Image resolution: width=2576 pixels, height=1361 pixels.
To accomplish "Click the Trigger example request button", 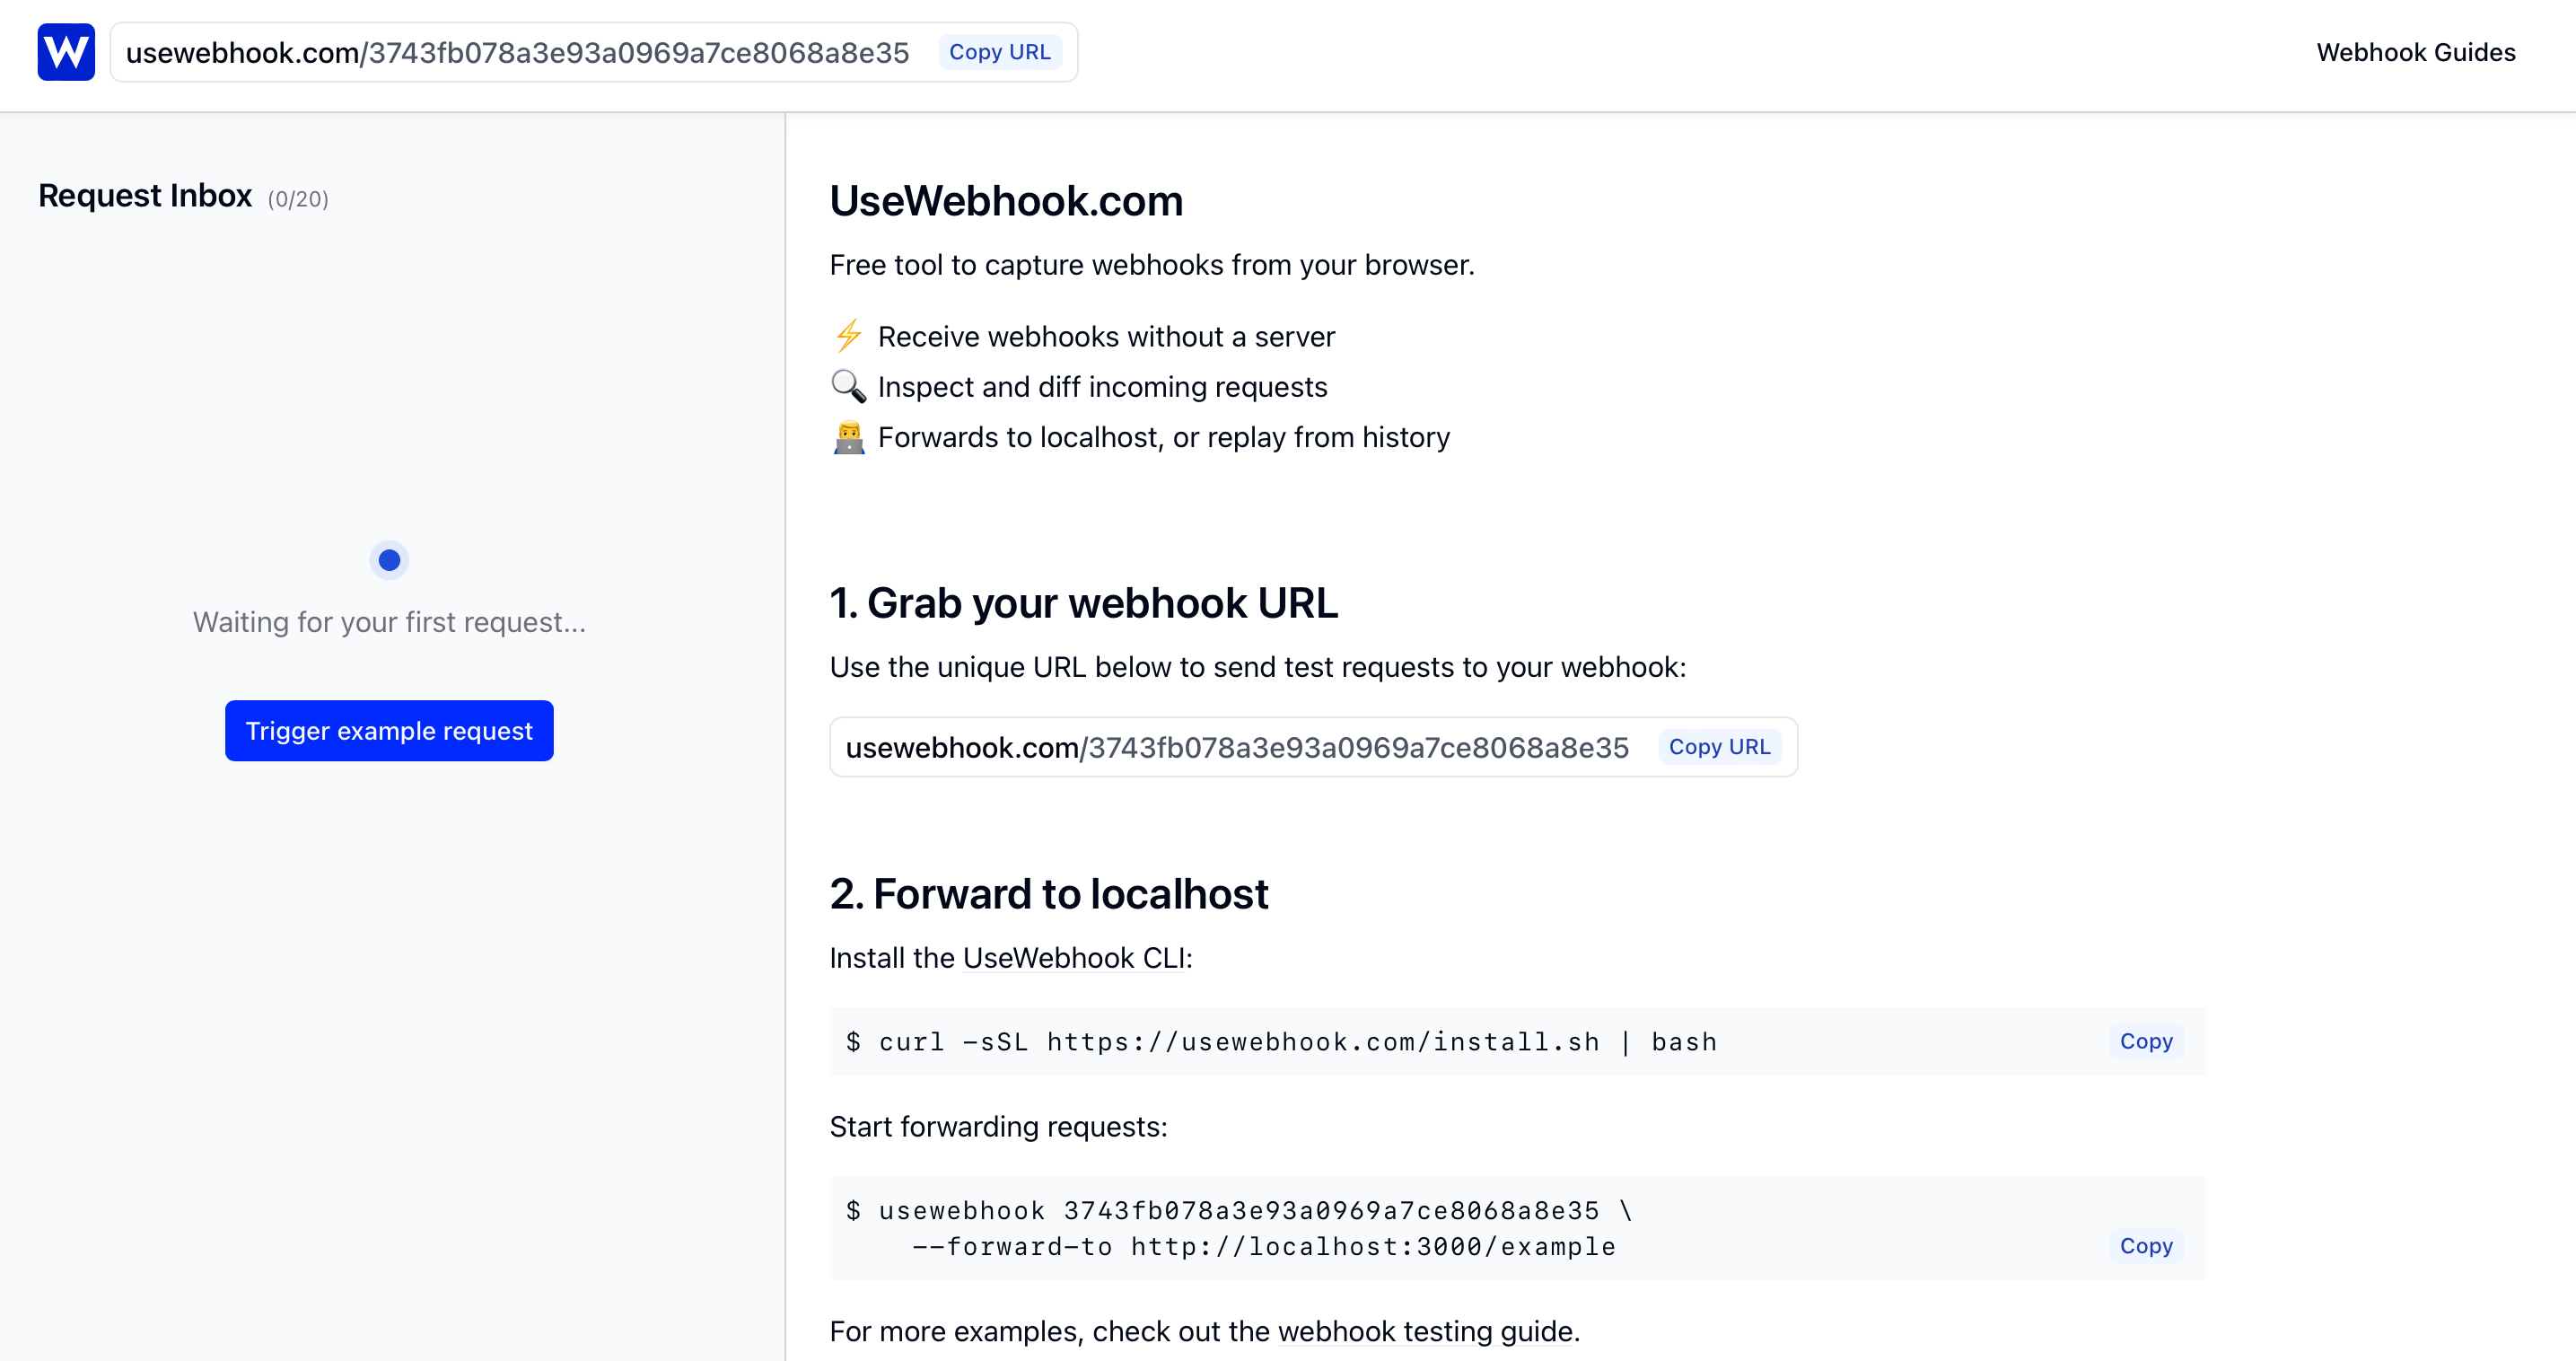I will click(x=389, y=731).
